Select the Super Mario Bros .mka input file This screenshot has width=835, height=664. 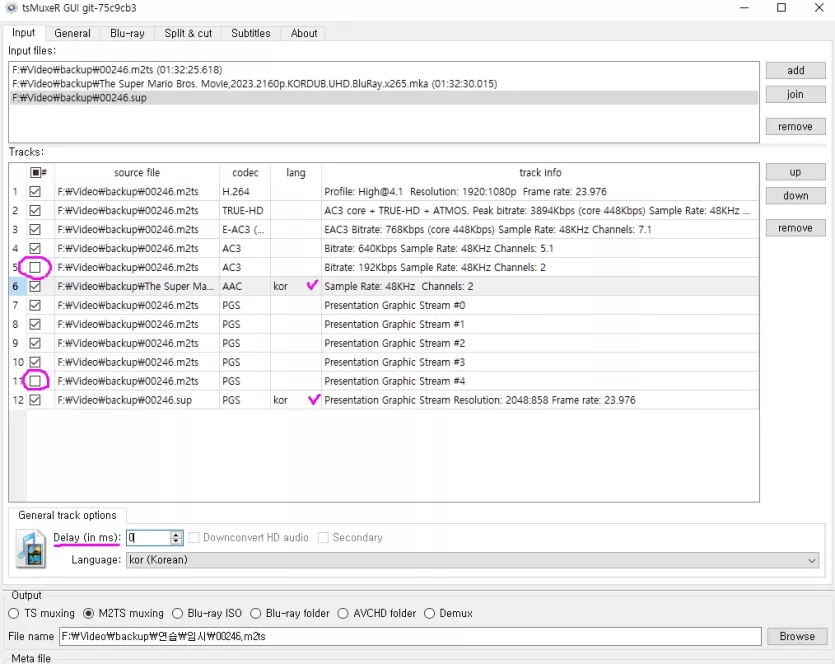(x=383, y=84)
